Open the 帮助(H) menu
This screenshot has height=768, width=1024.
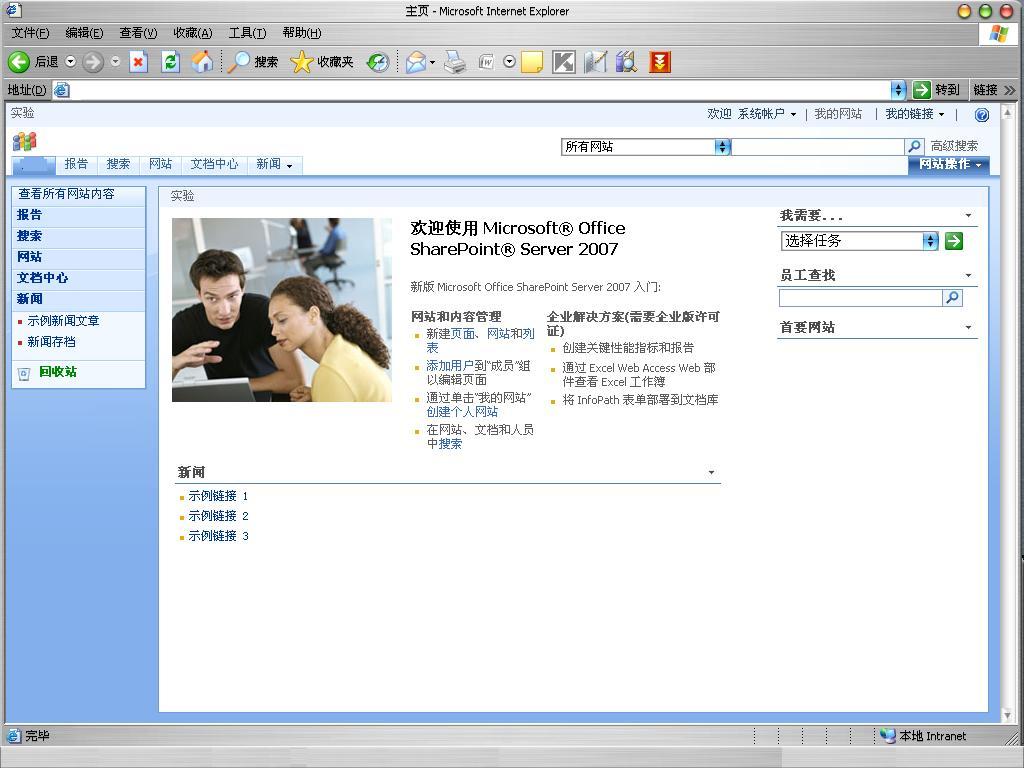pos(302,33)
